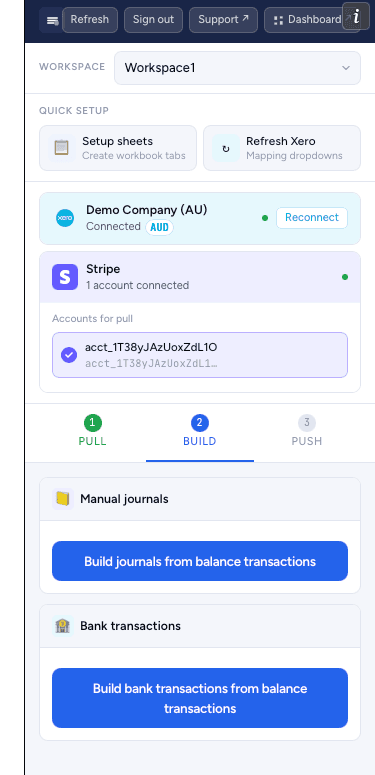Switch to the PUSH tab
The width and height of the screenshot is (375, 775).
pos(307,432)
